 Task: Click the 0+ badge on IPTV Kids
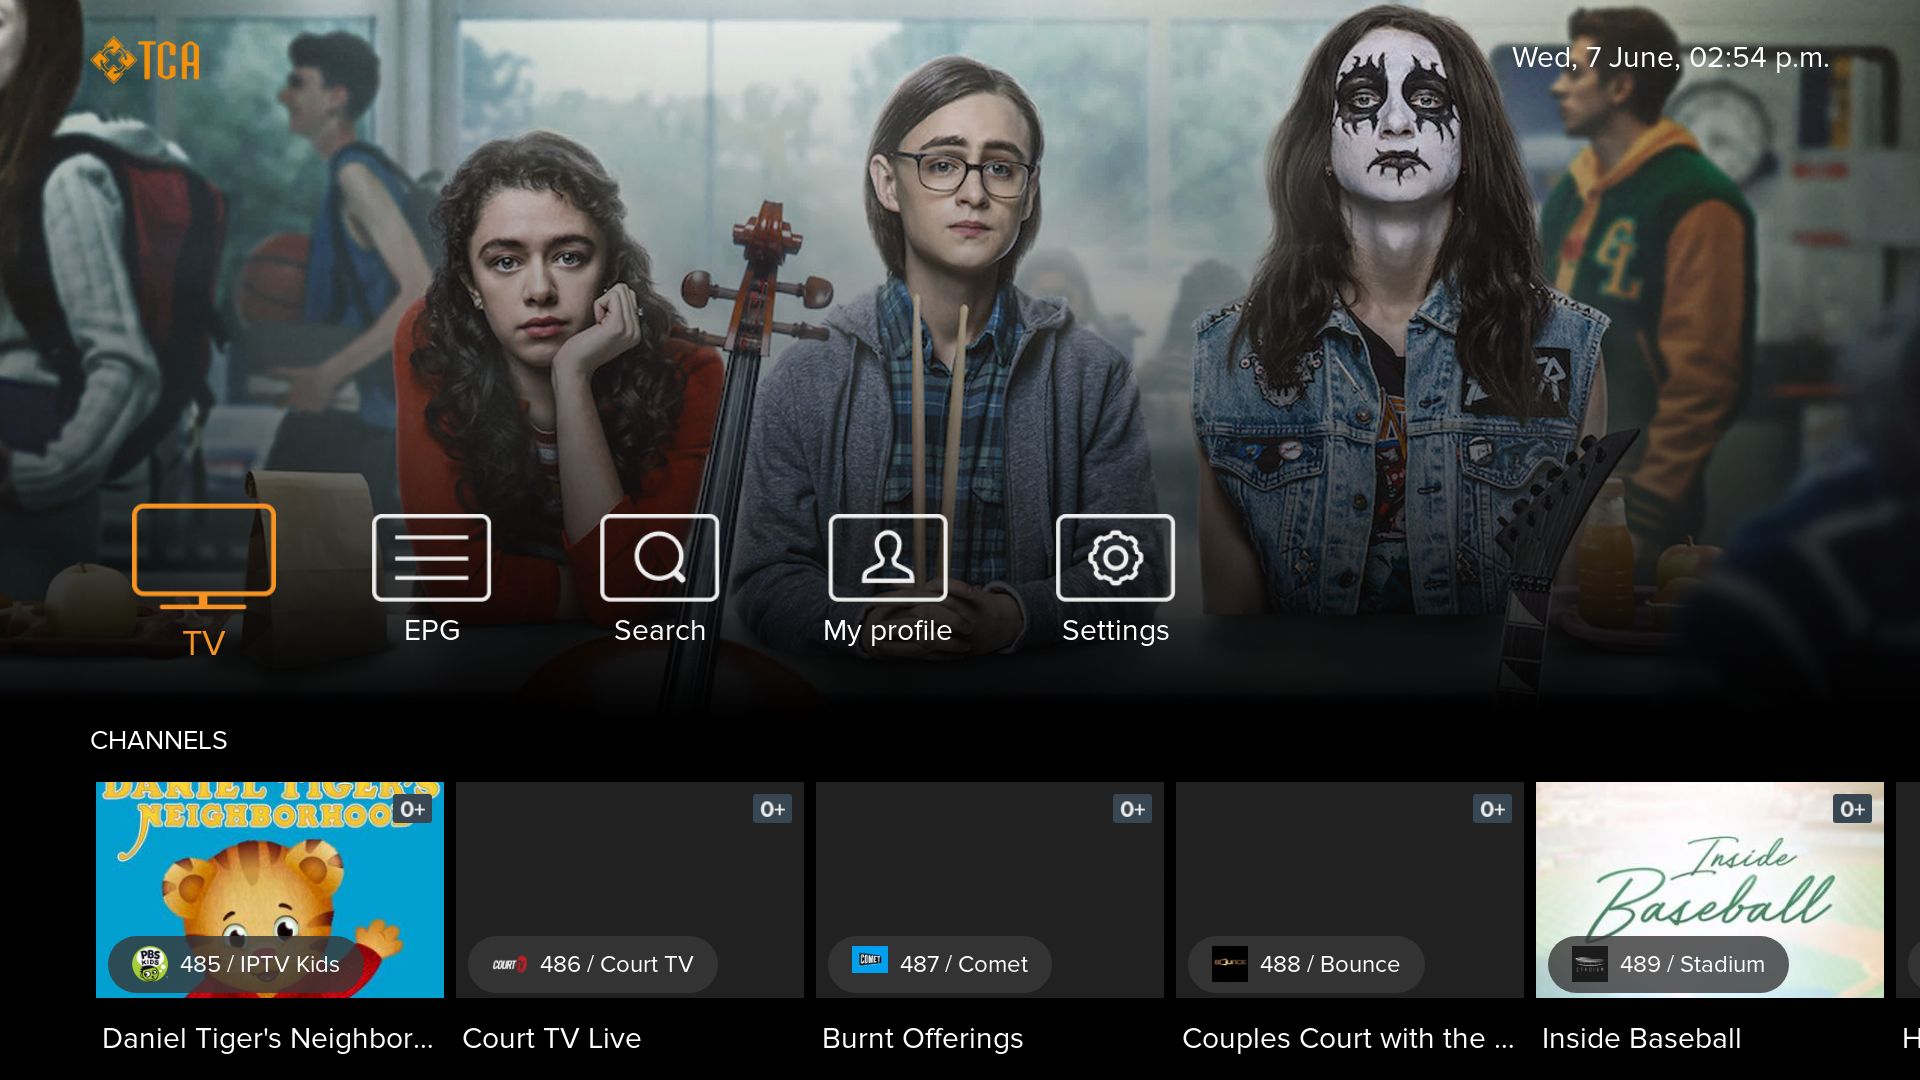[414, 809]
